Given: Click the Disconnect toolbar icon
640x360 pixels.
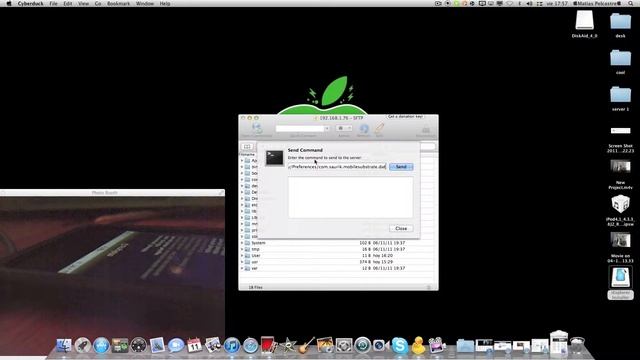Looking at the screenshot, I should pyautogui.click(x=426, y=131).
